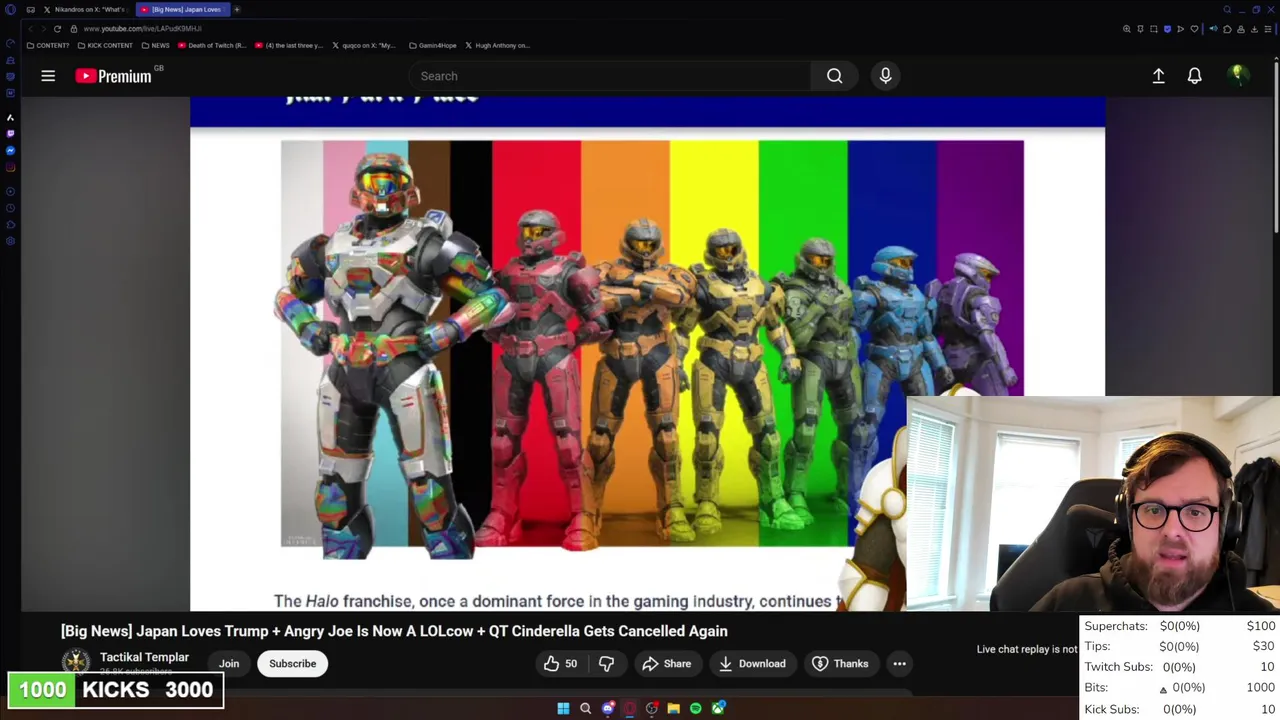
Task: Open the YouTube guide hamburger menu
Action: (48, 76)
